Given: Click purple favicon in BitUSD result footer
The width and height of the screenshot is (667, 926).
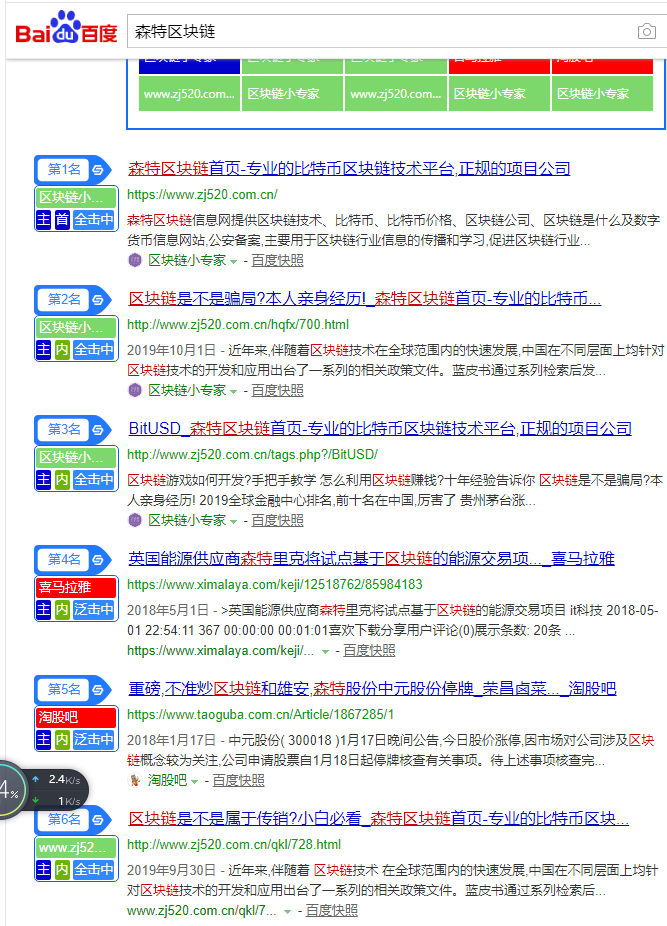Looking at the screenshot, I should click(135, 520).
